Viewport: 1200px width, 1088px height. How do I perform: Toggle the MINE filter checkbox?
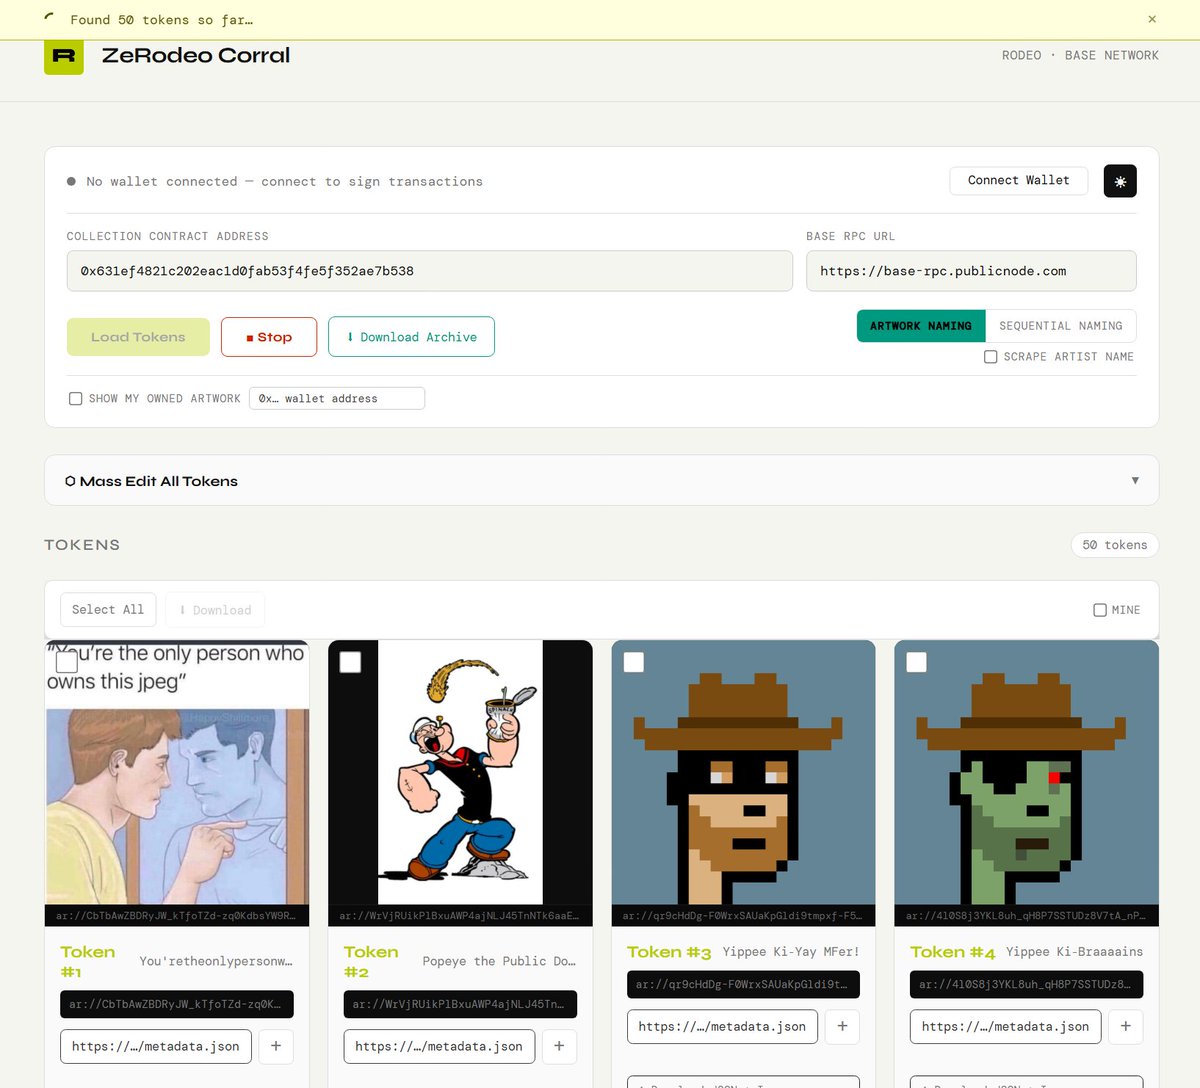coord(1100,610)
